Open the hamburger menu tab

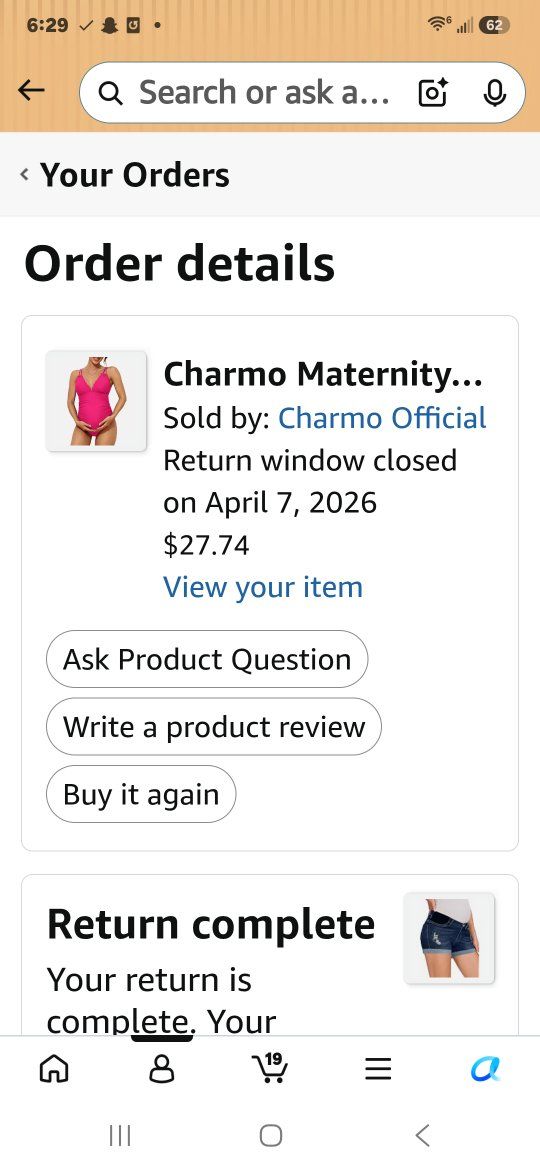(378, 1069)
